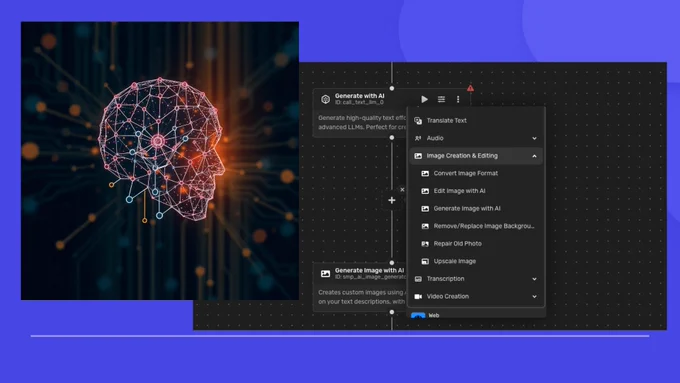
Task: Click the ID call_text_llm_0 text
Action: click(x=359, y=102)
